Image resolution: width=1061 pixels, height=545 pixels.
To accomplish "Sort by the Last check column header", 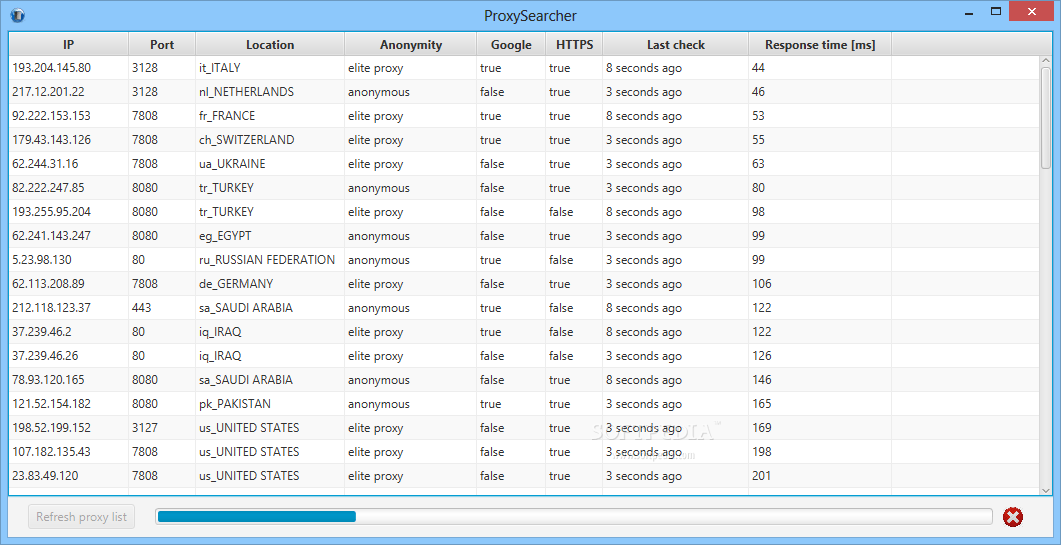I will click(675, 45).
